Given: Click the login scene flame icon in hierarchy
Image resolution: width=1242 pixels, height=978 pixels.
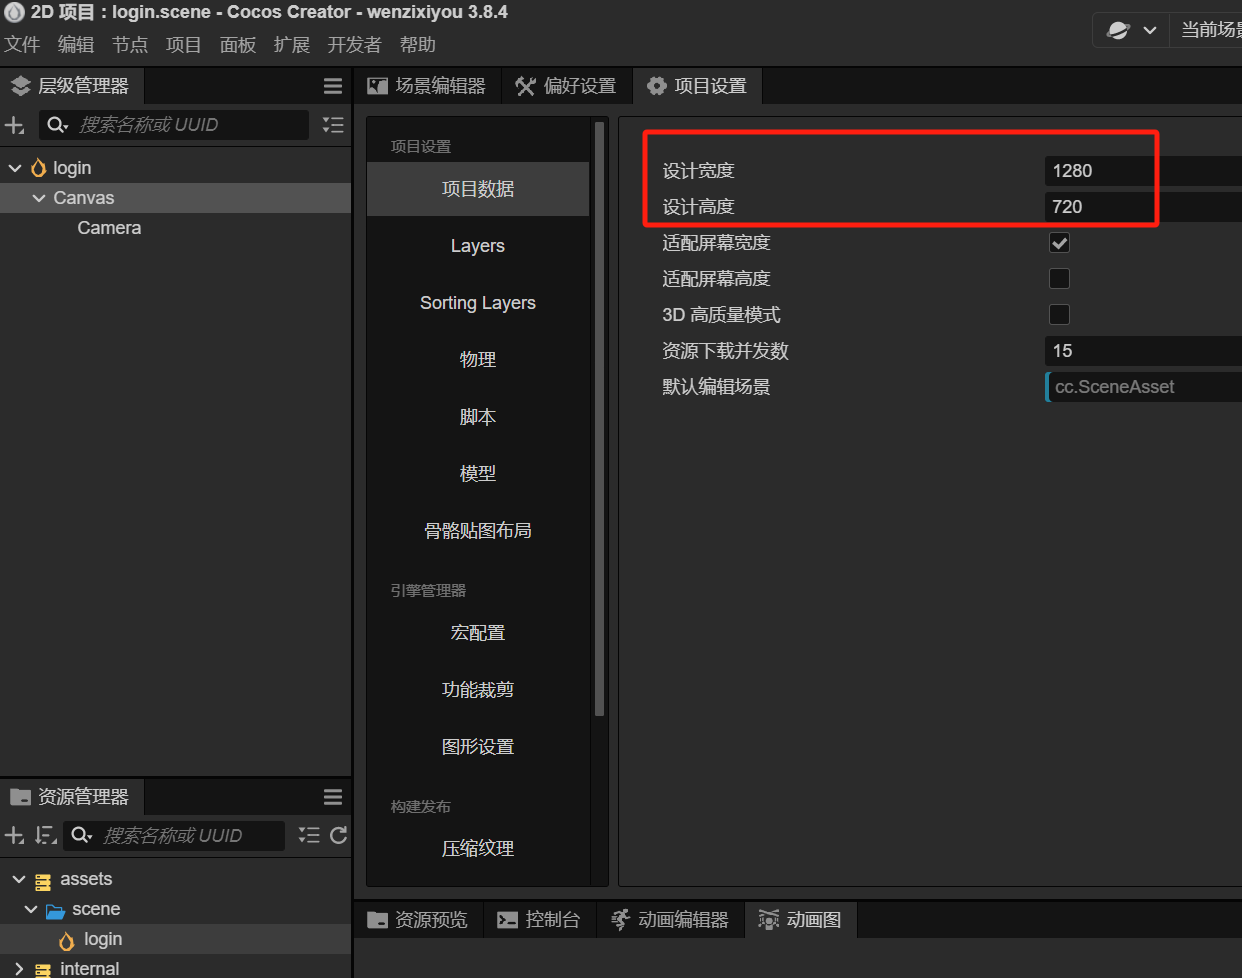Looking at the screenshot, I should (x=39, y=168).
